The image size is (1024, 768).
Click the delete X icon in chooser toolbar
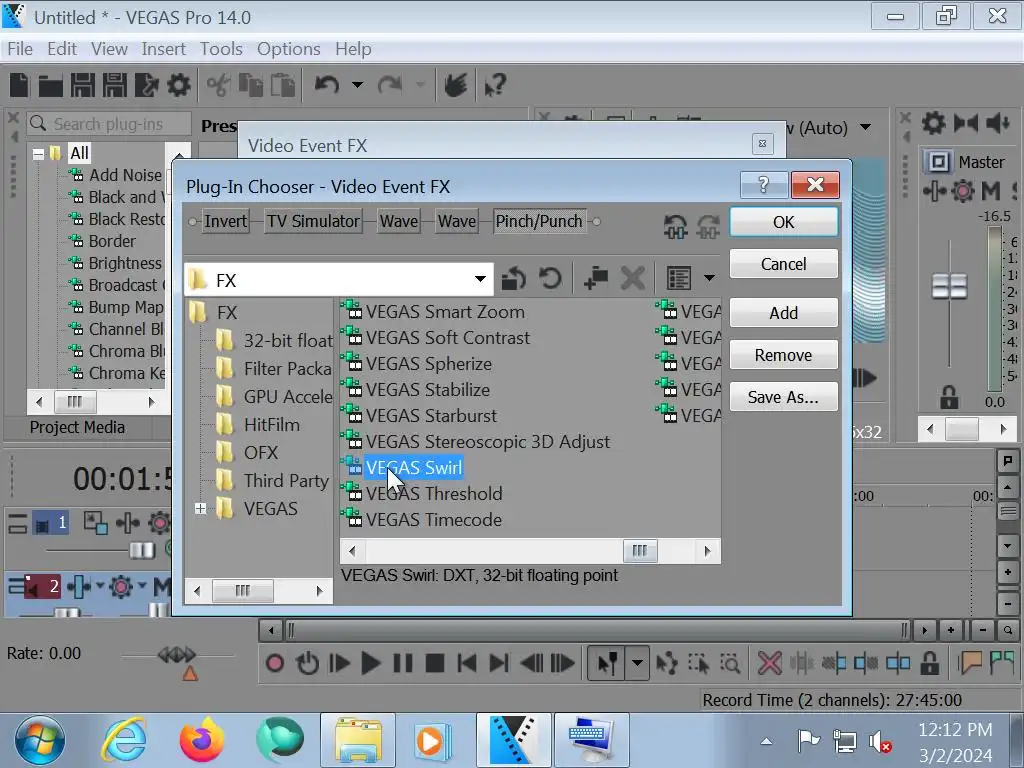(632, 279)
